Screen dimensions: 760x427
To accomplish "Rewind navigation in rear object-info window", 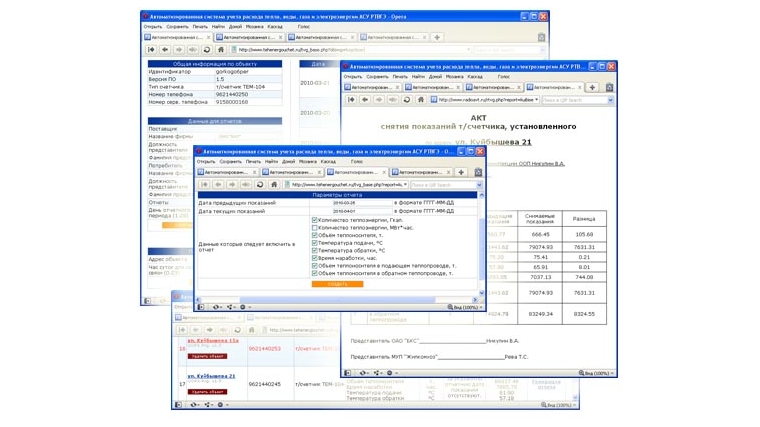I will pyautogui.click(x=151, y=49).
